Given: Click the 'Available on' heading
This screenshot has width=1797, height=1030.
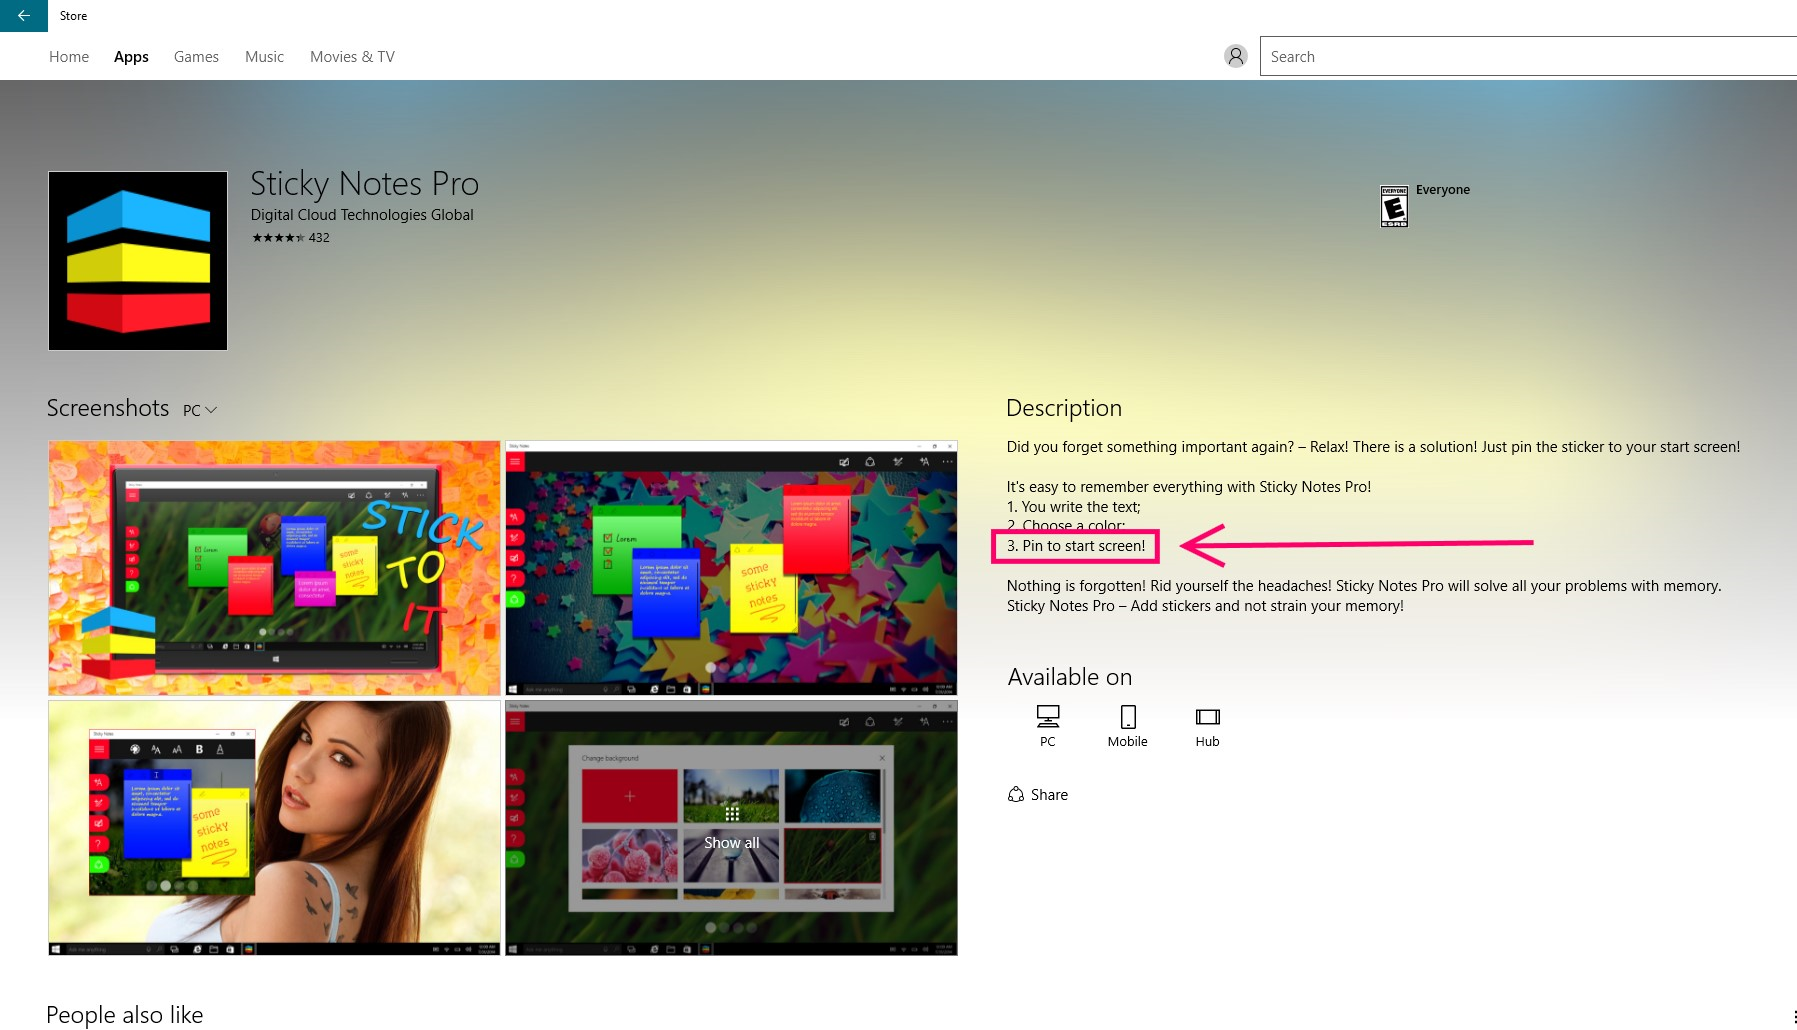Looking at the screenshot, I should (x=1070, y=677).
